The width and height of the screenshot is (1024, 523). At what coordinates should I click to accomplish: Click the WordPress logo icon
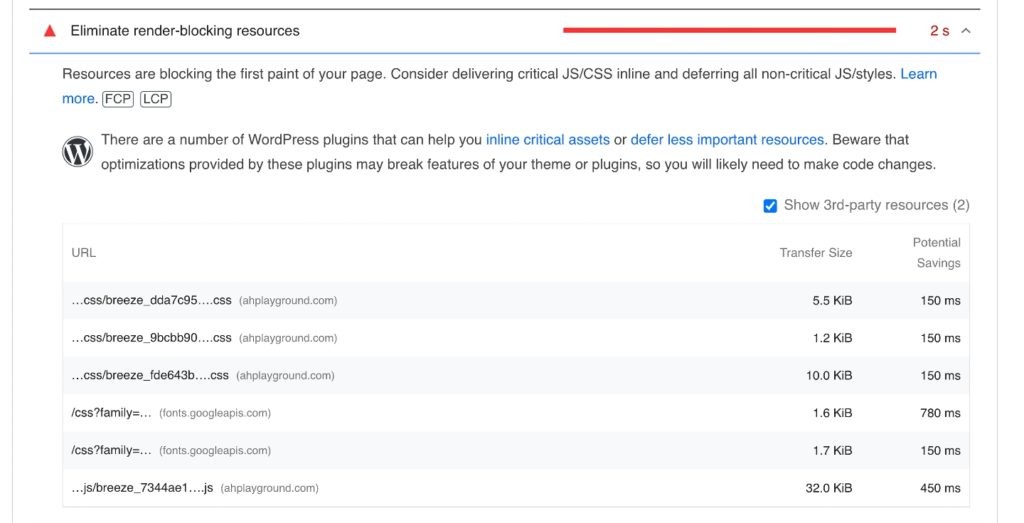(77, 152)
